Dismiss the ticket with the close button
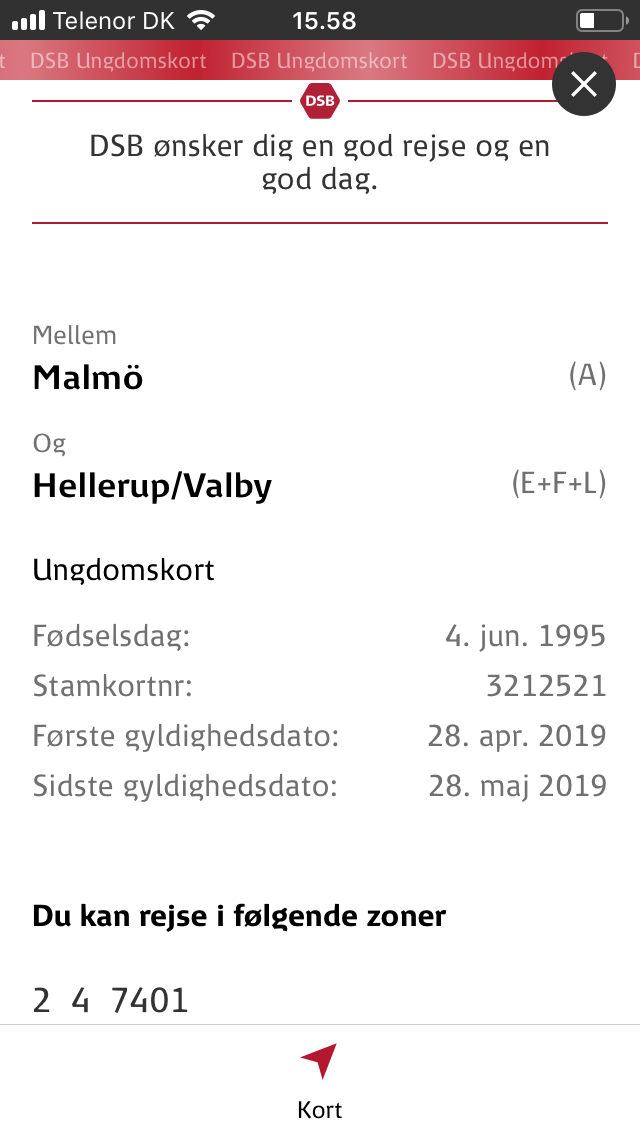640x1136 pixels. tap(584, 84)
